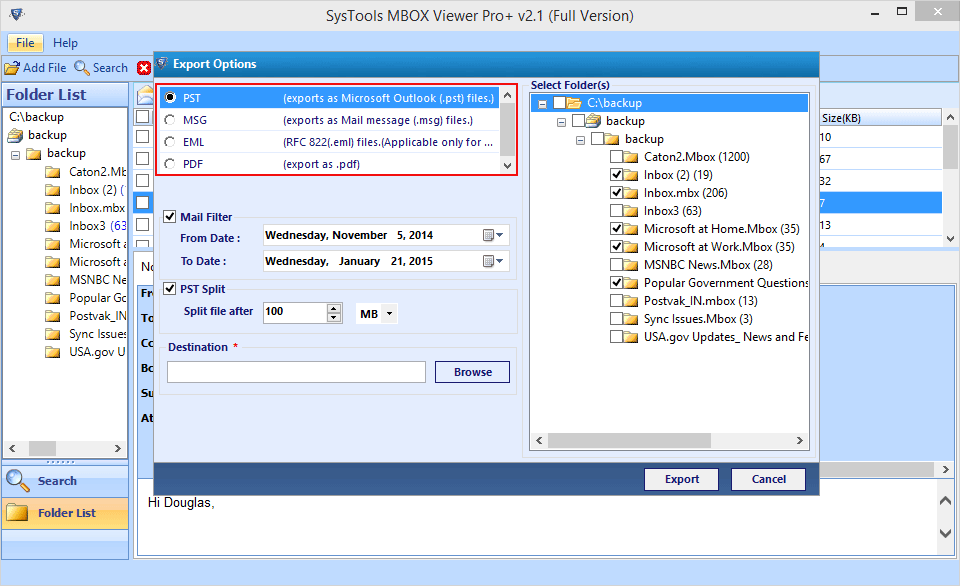Viewport: 960px width, 586px height.
Task: Disable the PST Split checkbox
Action: 170,288
